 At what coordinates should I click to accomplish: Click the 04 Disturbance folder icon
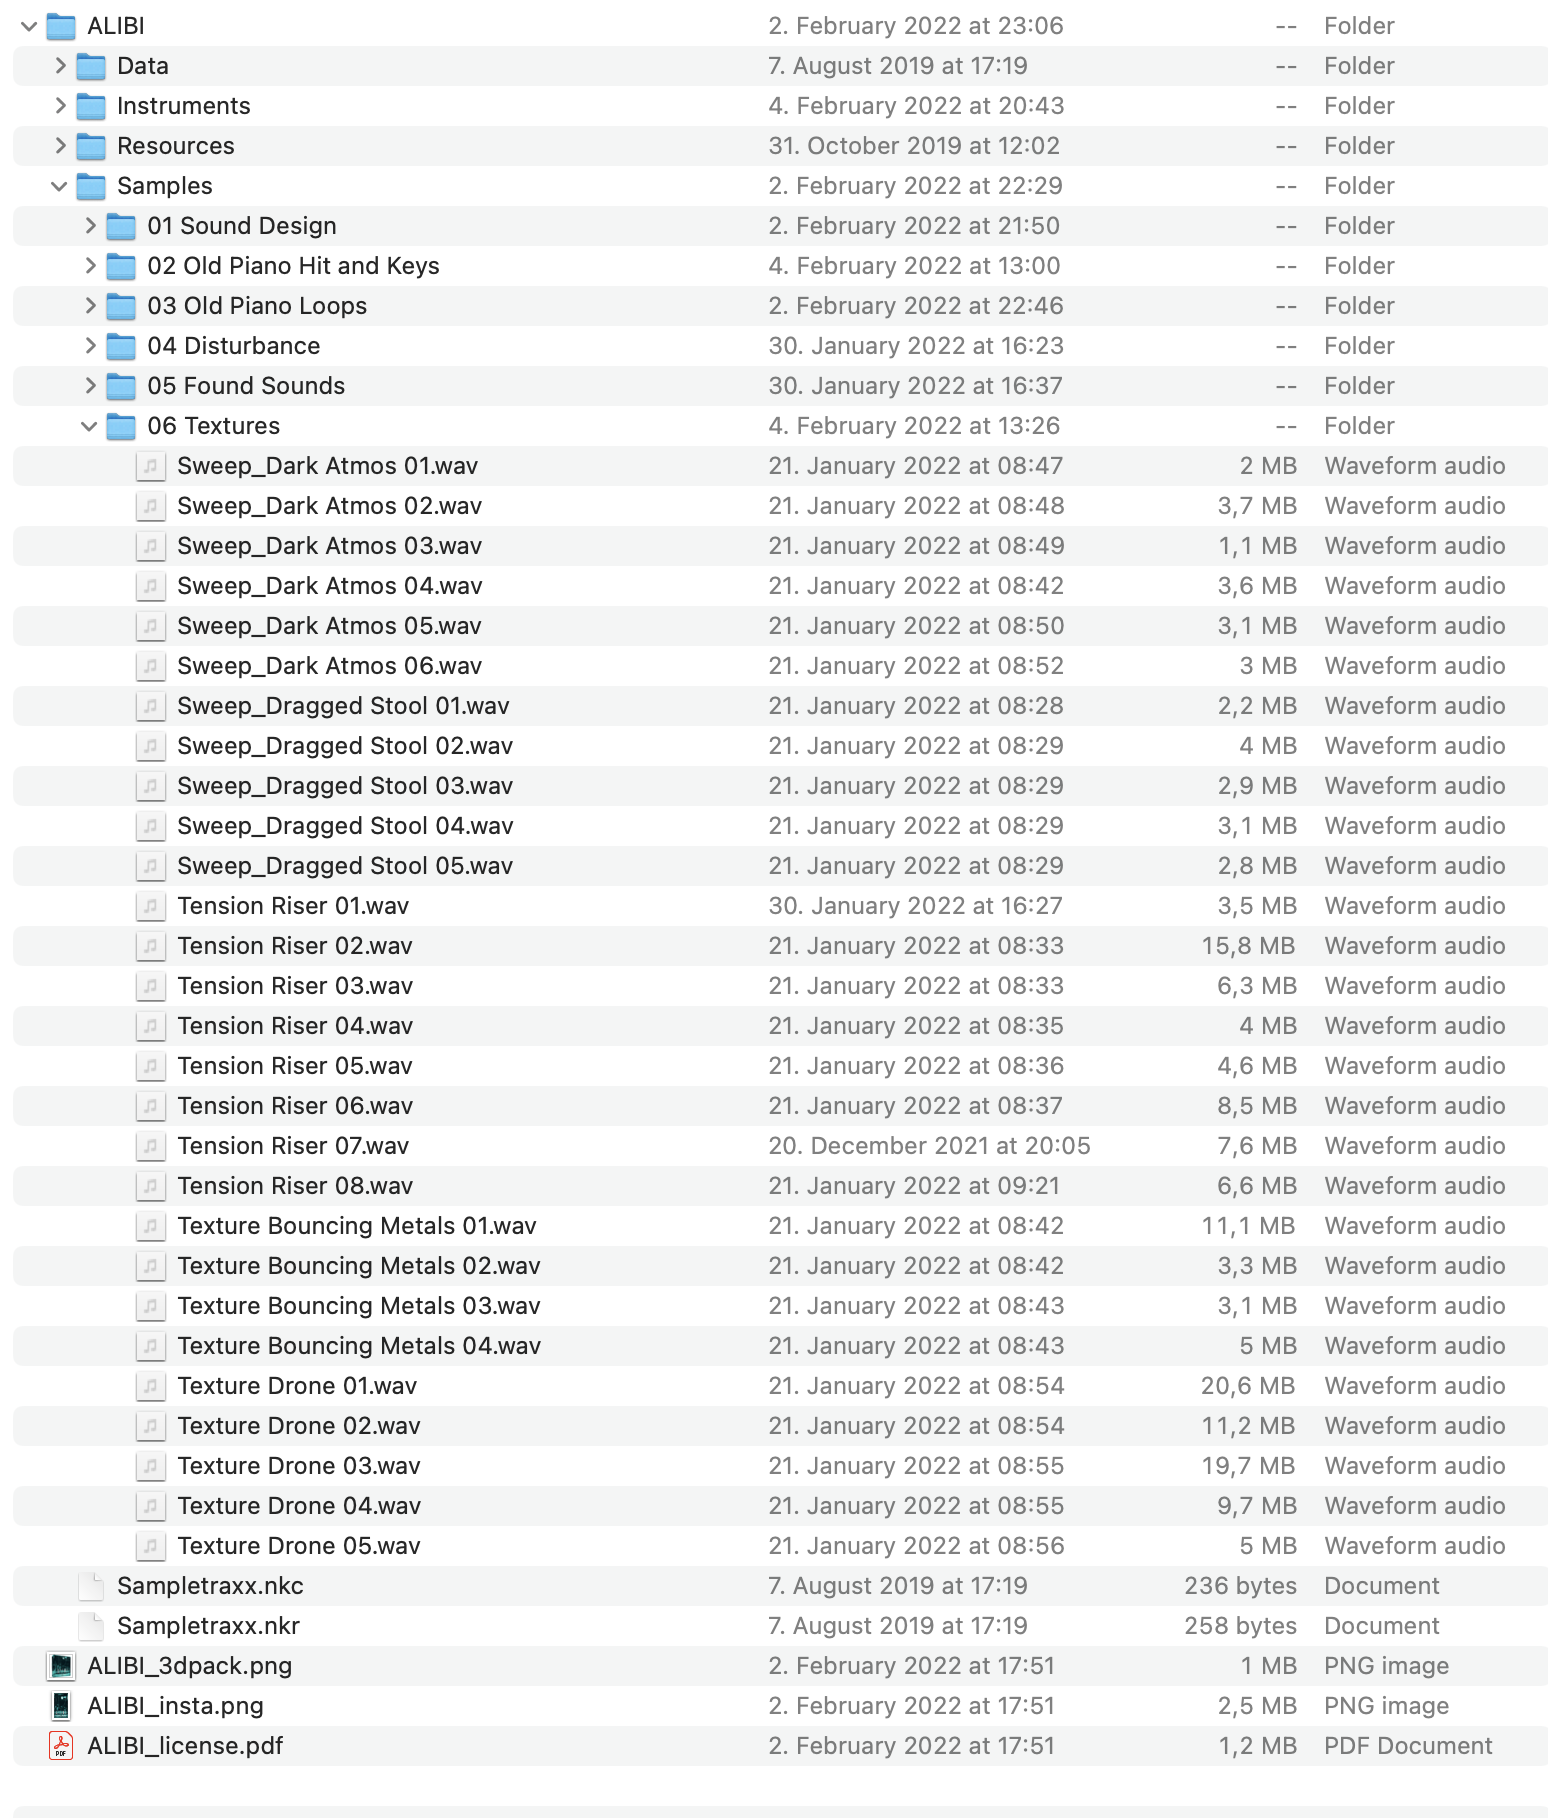121,346
